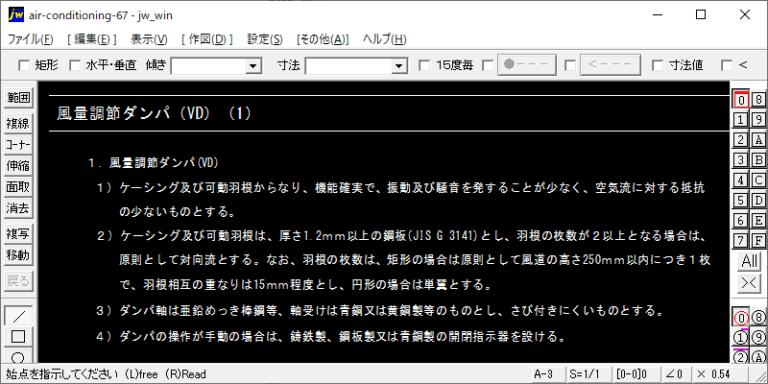The width and height of the screenshot is (768, 384).
Task: Toggle the 水平・垂直 checkbox
Action: 74,65
